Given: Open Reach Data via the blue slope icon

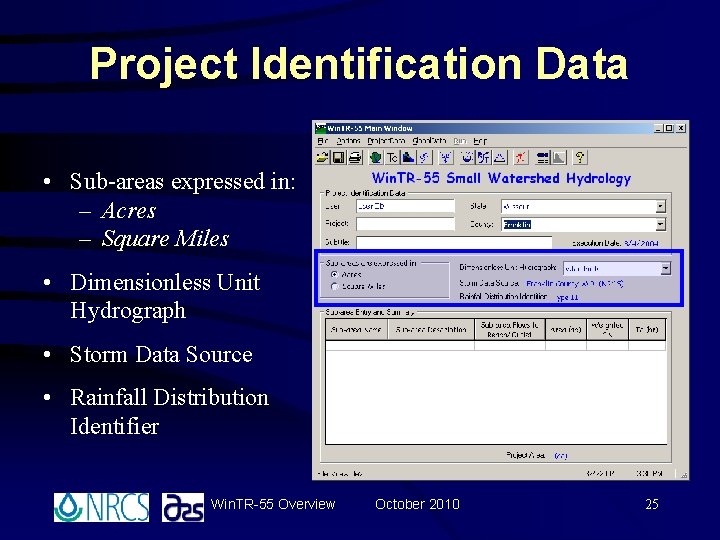Looking at the screenshot, I should pos(408,158).
